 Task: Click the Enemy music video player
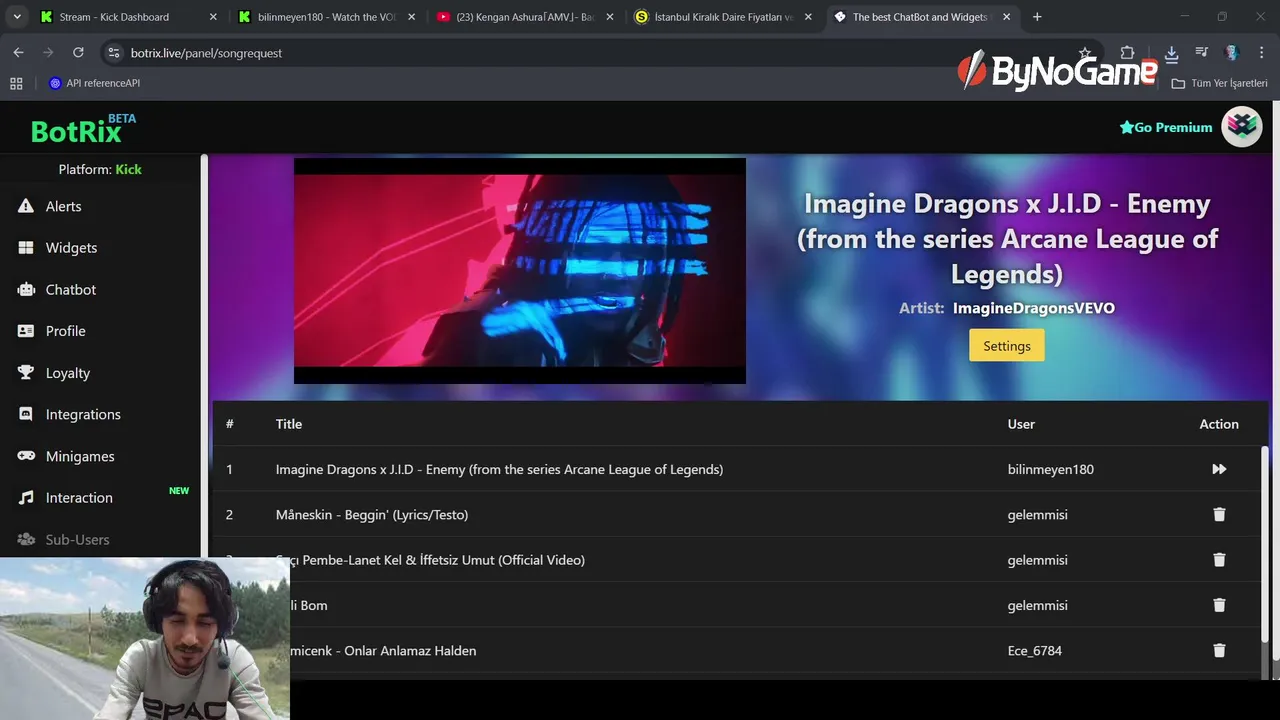(x=520, y=271)
